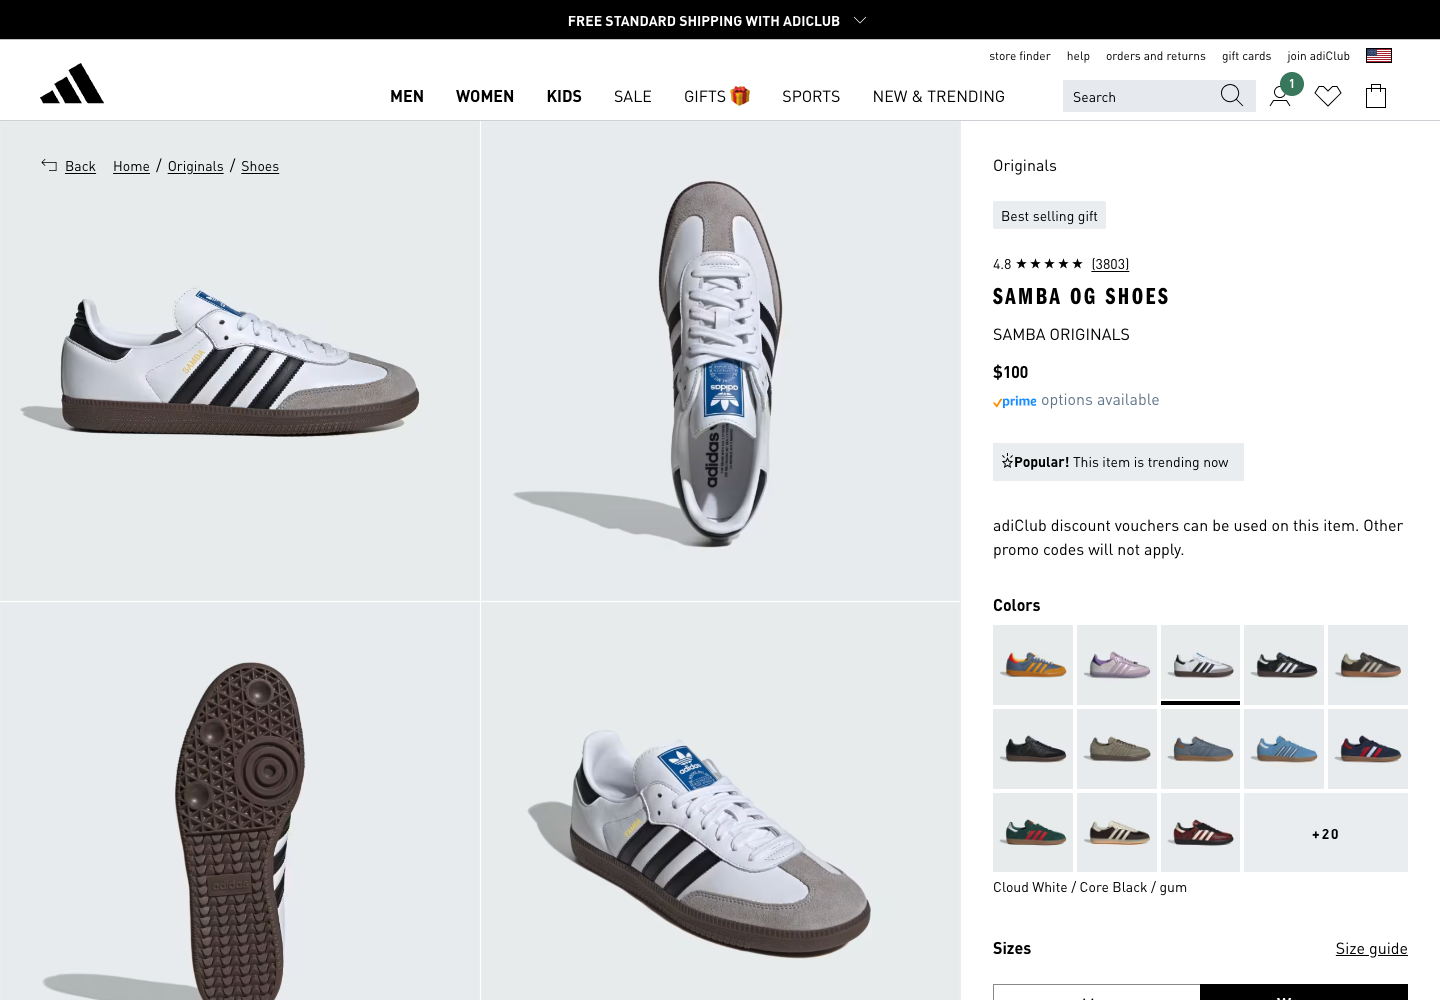The height and width of the screenshot is (1000, 1440).
Task: Open the KIDS menu
Action: pyautogui.click(x=564, y=96)
